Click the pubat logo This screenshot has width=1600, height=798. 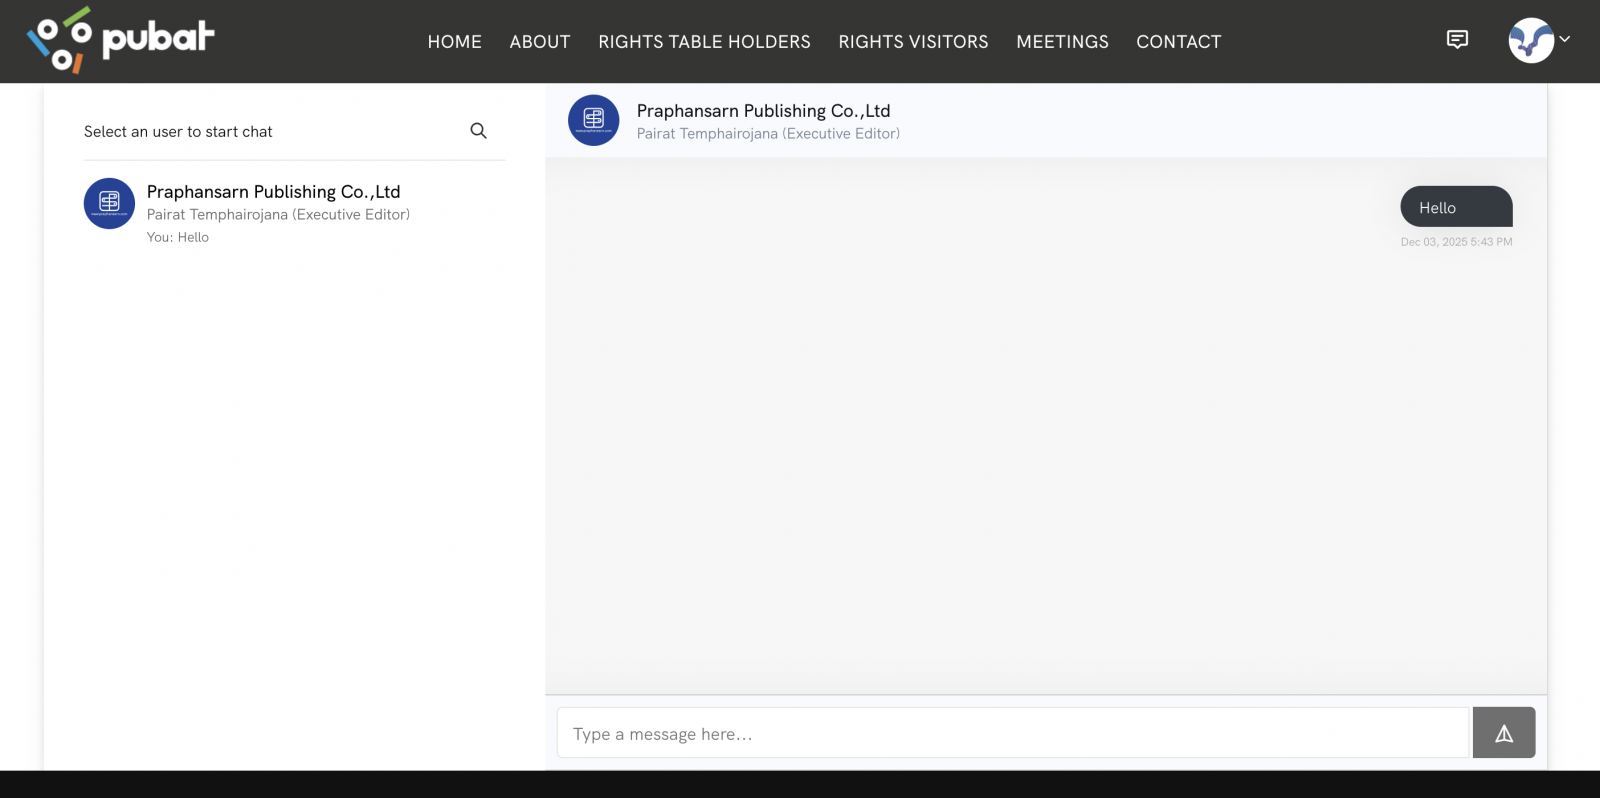click(x=121, y=40)
